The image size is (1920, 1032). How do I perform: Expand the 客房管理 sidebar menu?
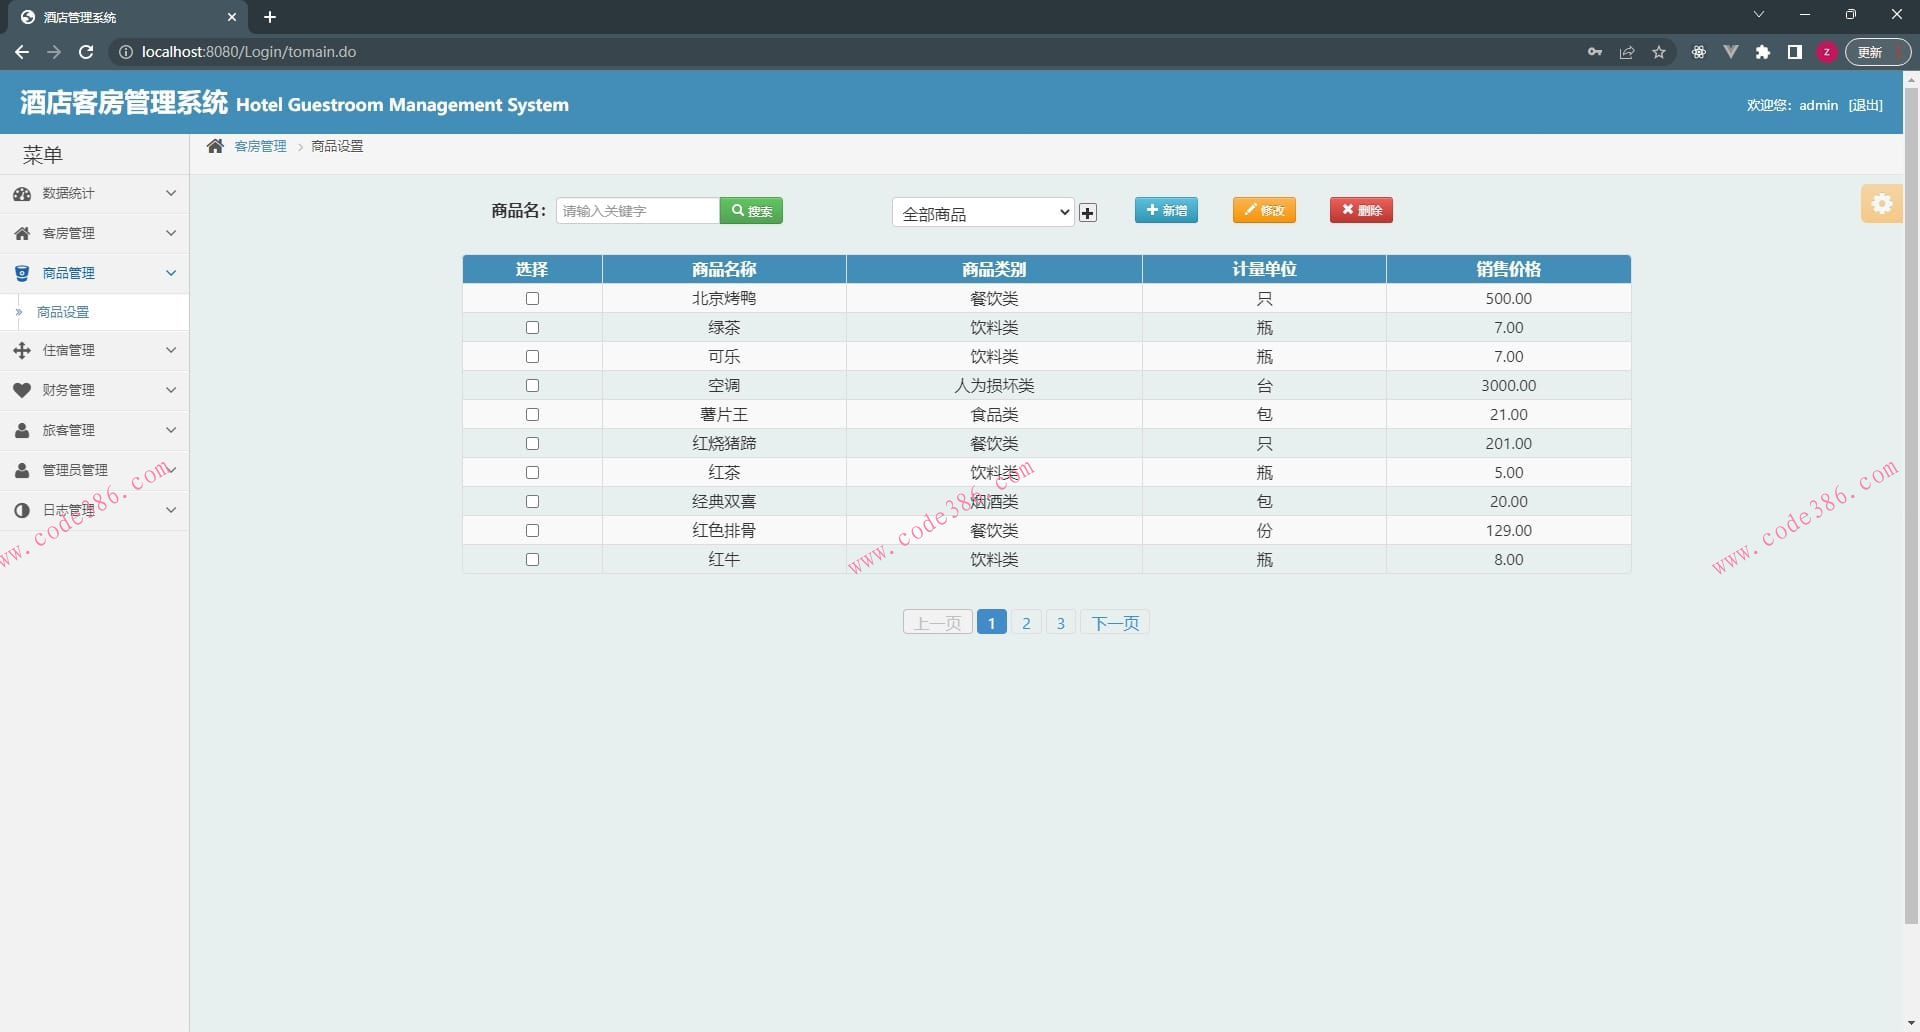click(94, 233)
